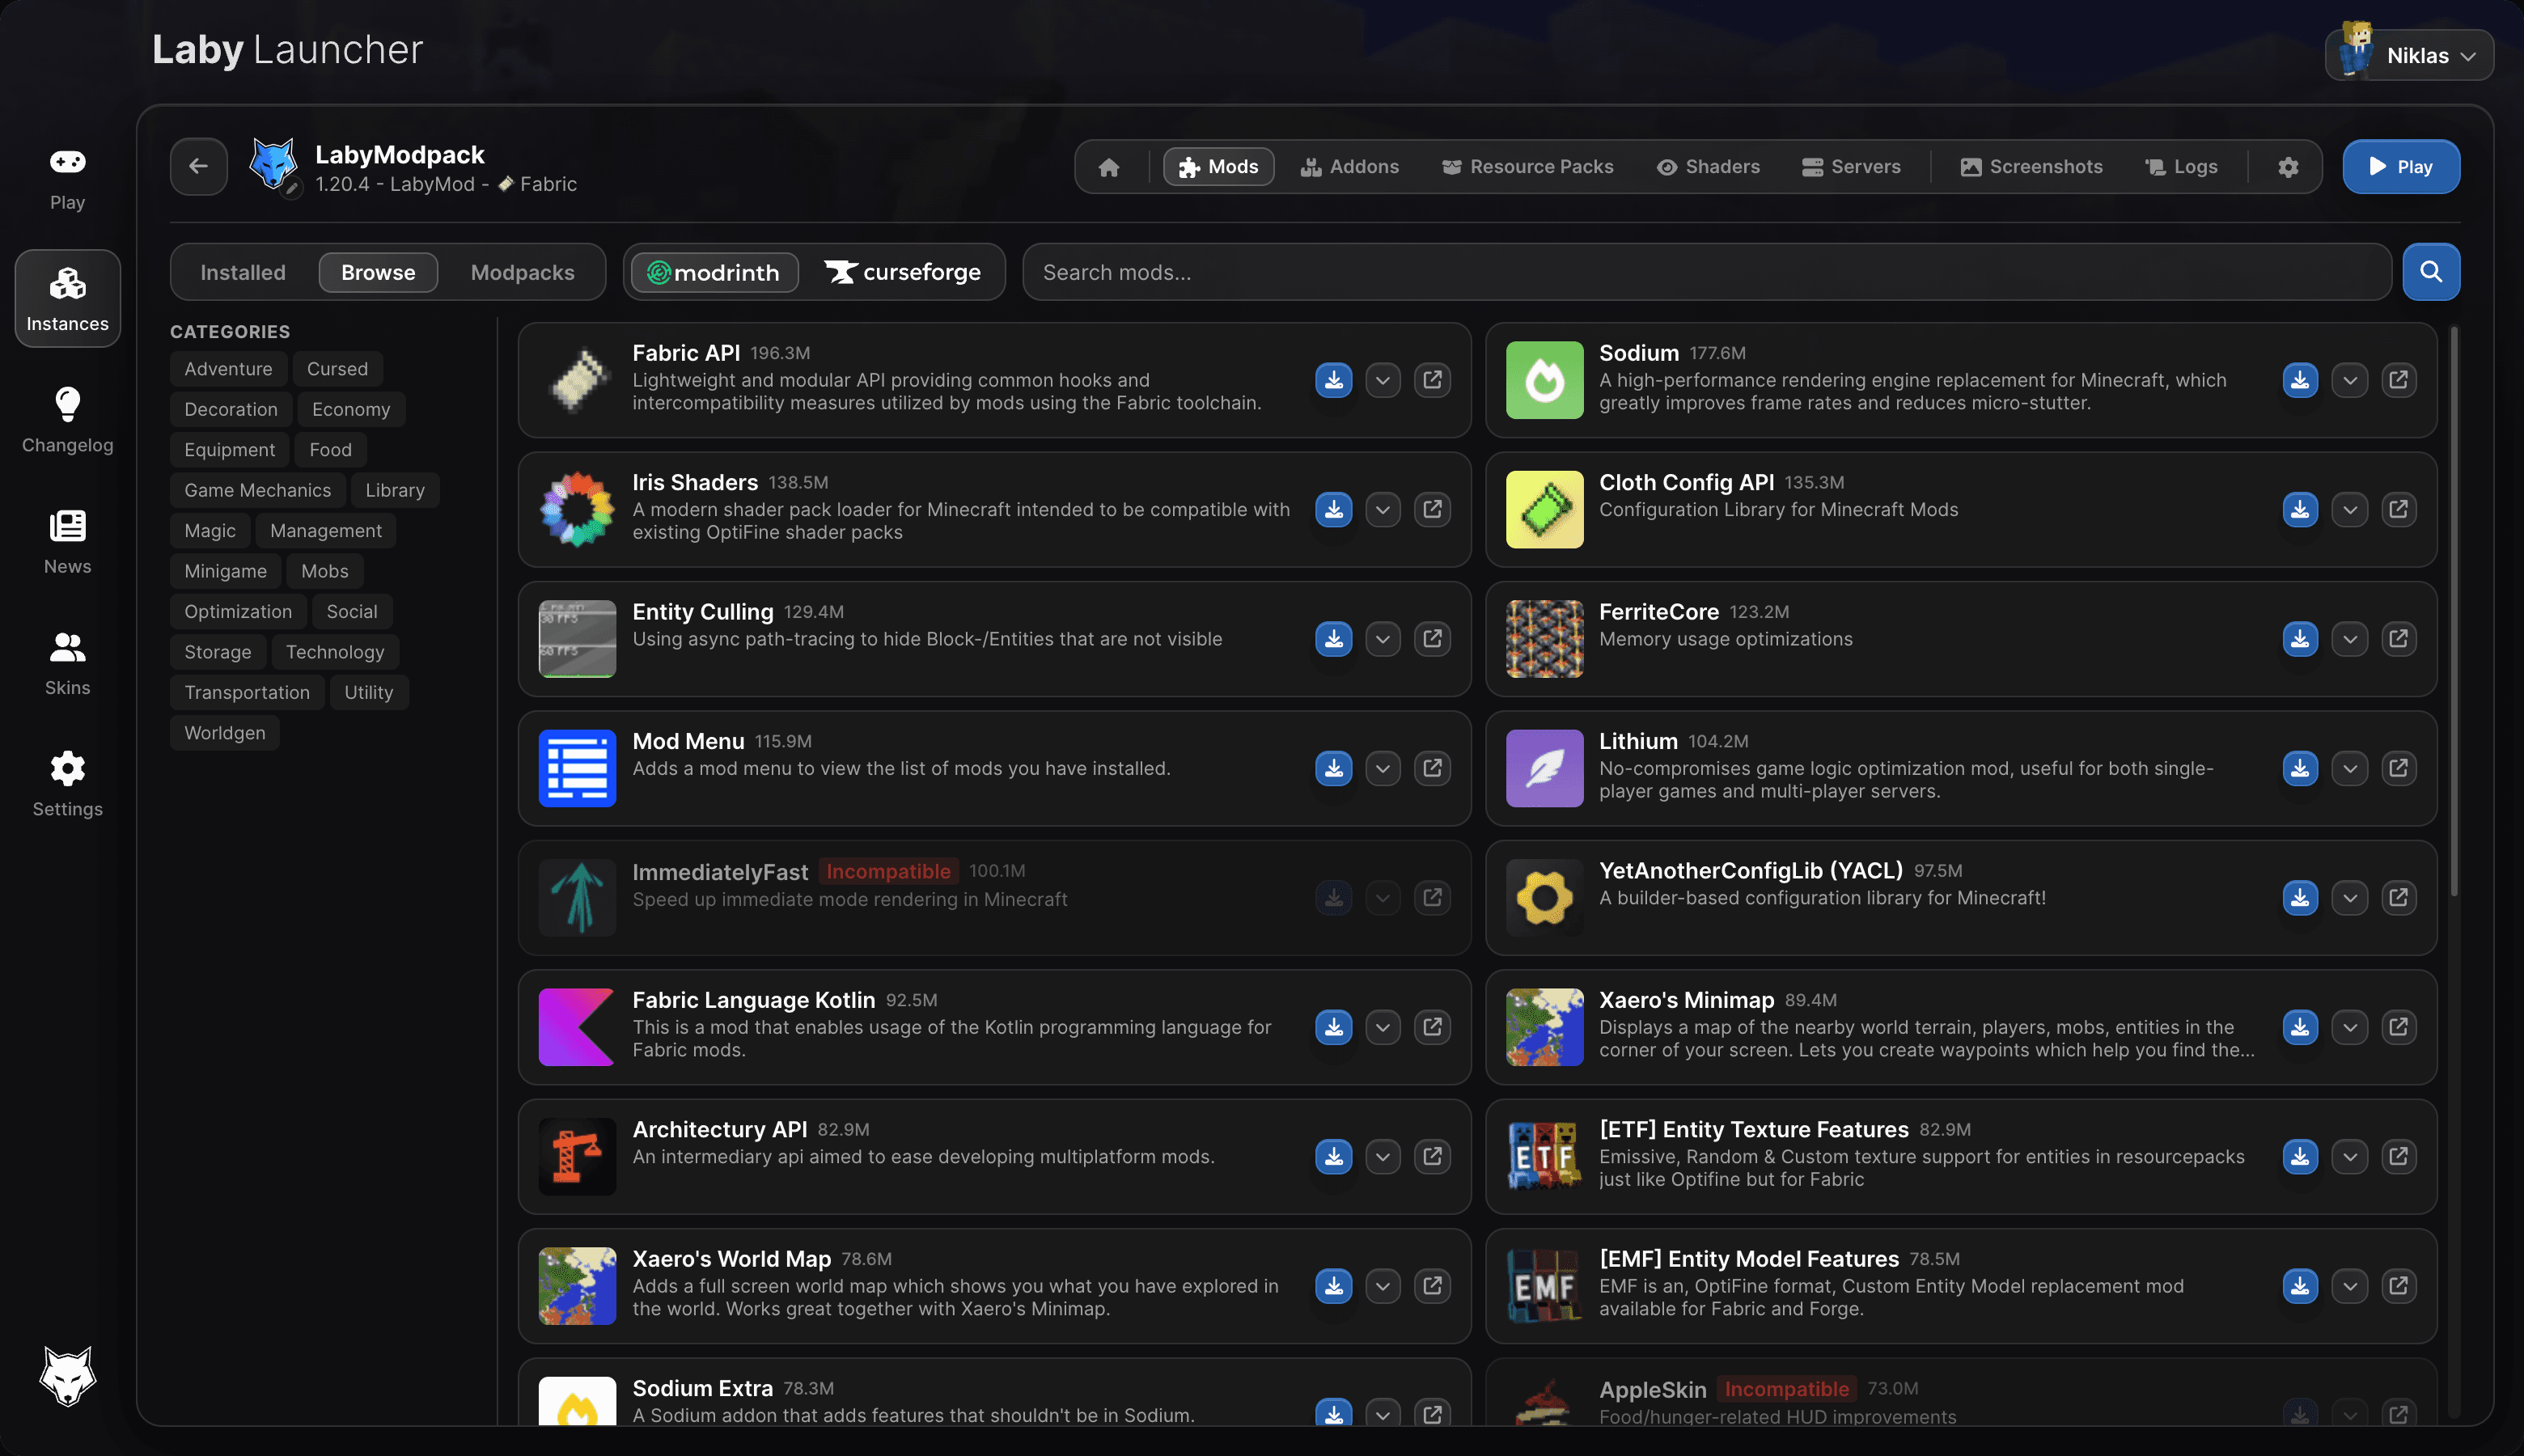The image size is (2524, 1456).
Task: Open the Screenshots tab
Action: 2031,167
